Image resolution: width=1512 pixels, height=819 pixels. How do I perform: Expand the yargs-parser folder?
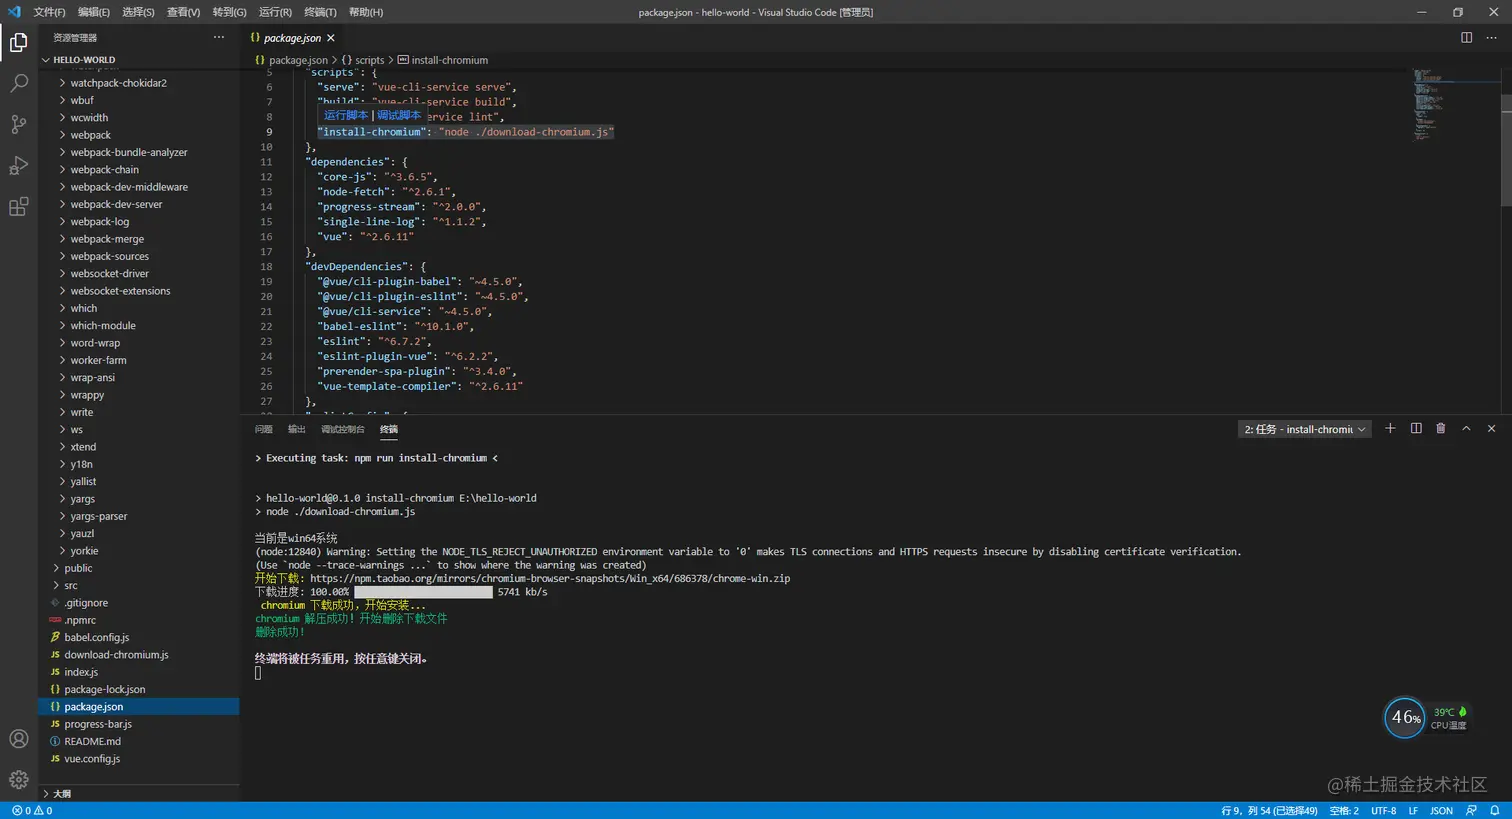139,516
